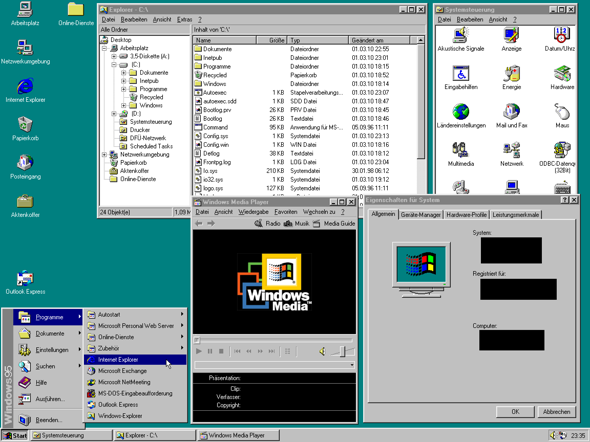590x442 pixels.
Task: Switch to Systemsteuerung taskbar button
Action: 71,435
